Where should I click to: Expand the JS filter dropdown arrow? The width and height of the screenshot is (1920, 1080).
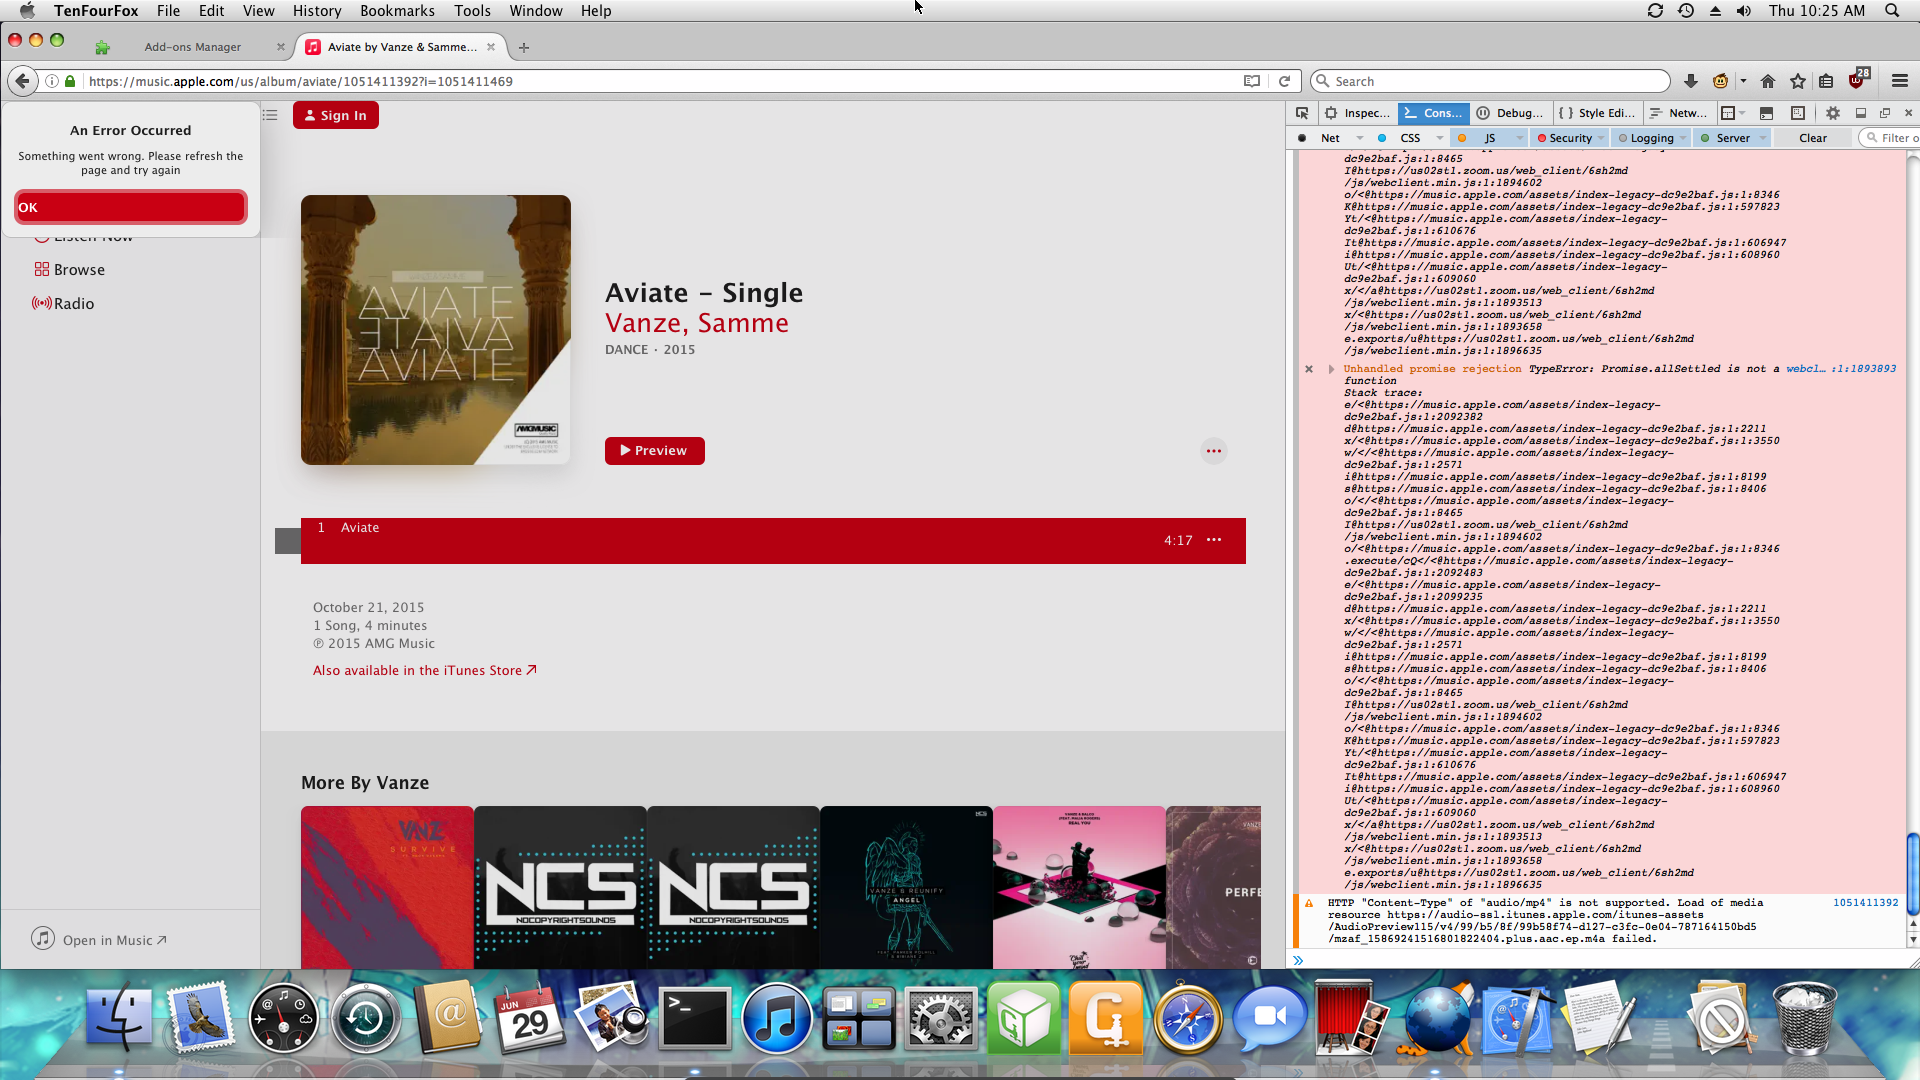point(1520,138)
